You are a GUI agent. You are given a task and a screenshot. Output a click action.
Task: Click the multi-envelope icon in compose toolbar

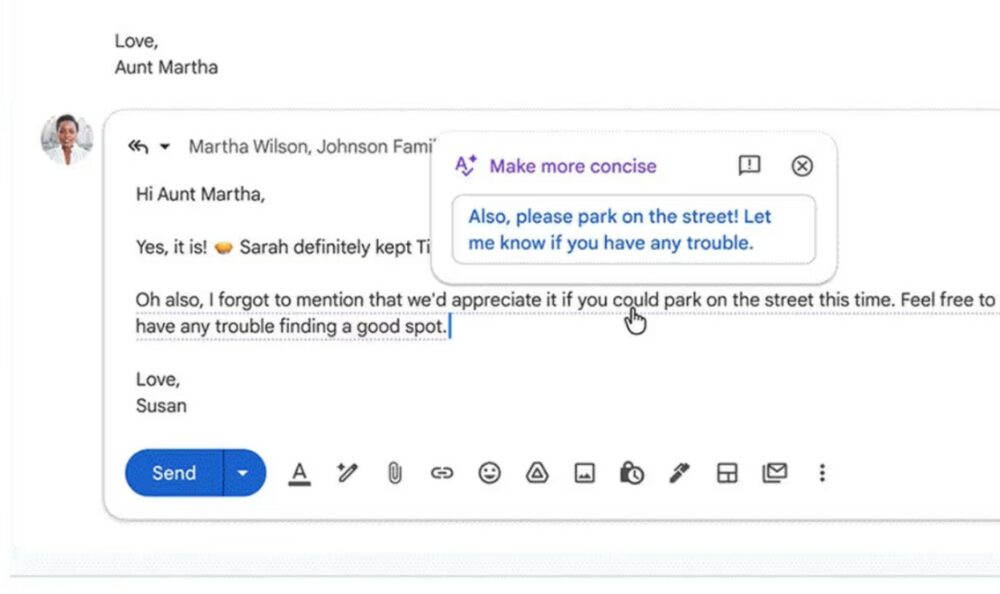pyautogui.click(x=774, y=473)
